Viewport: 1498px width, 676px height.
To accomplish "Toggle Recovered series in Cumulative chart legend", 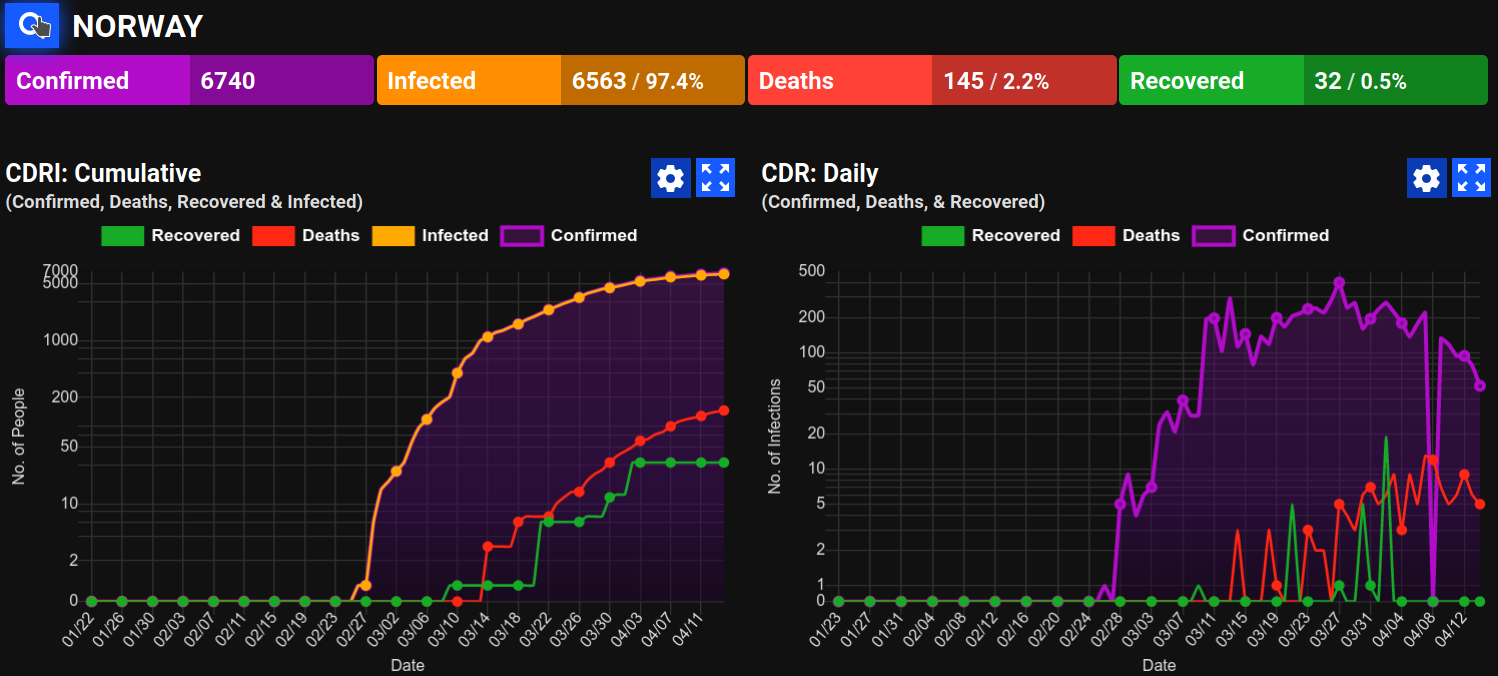I will [171, 236].
